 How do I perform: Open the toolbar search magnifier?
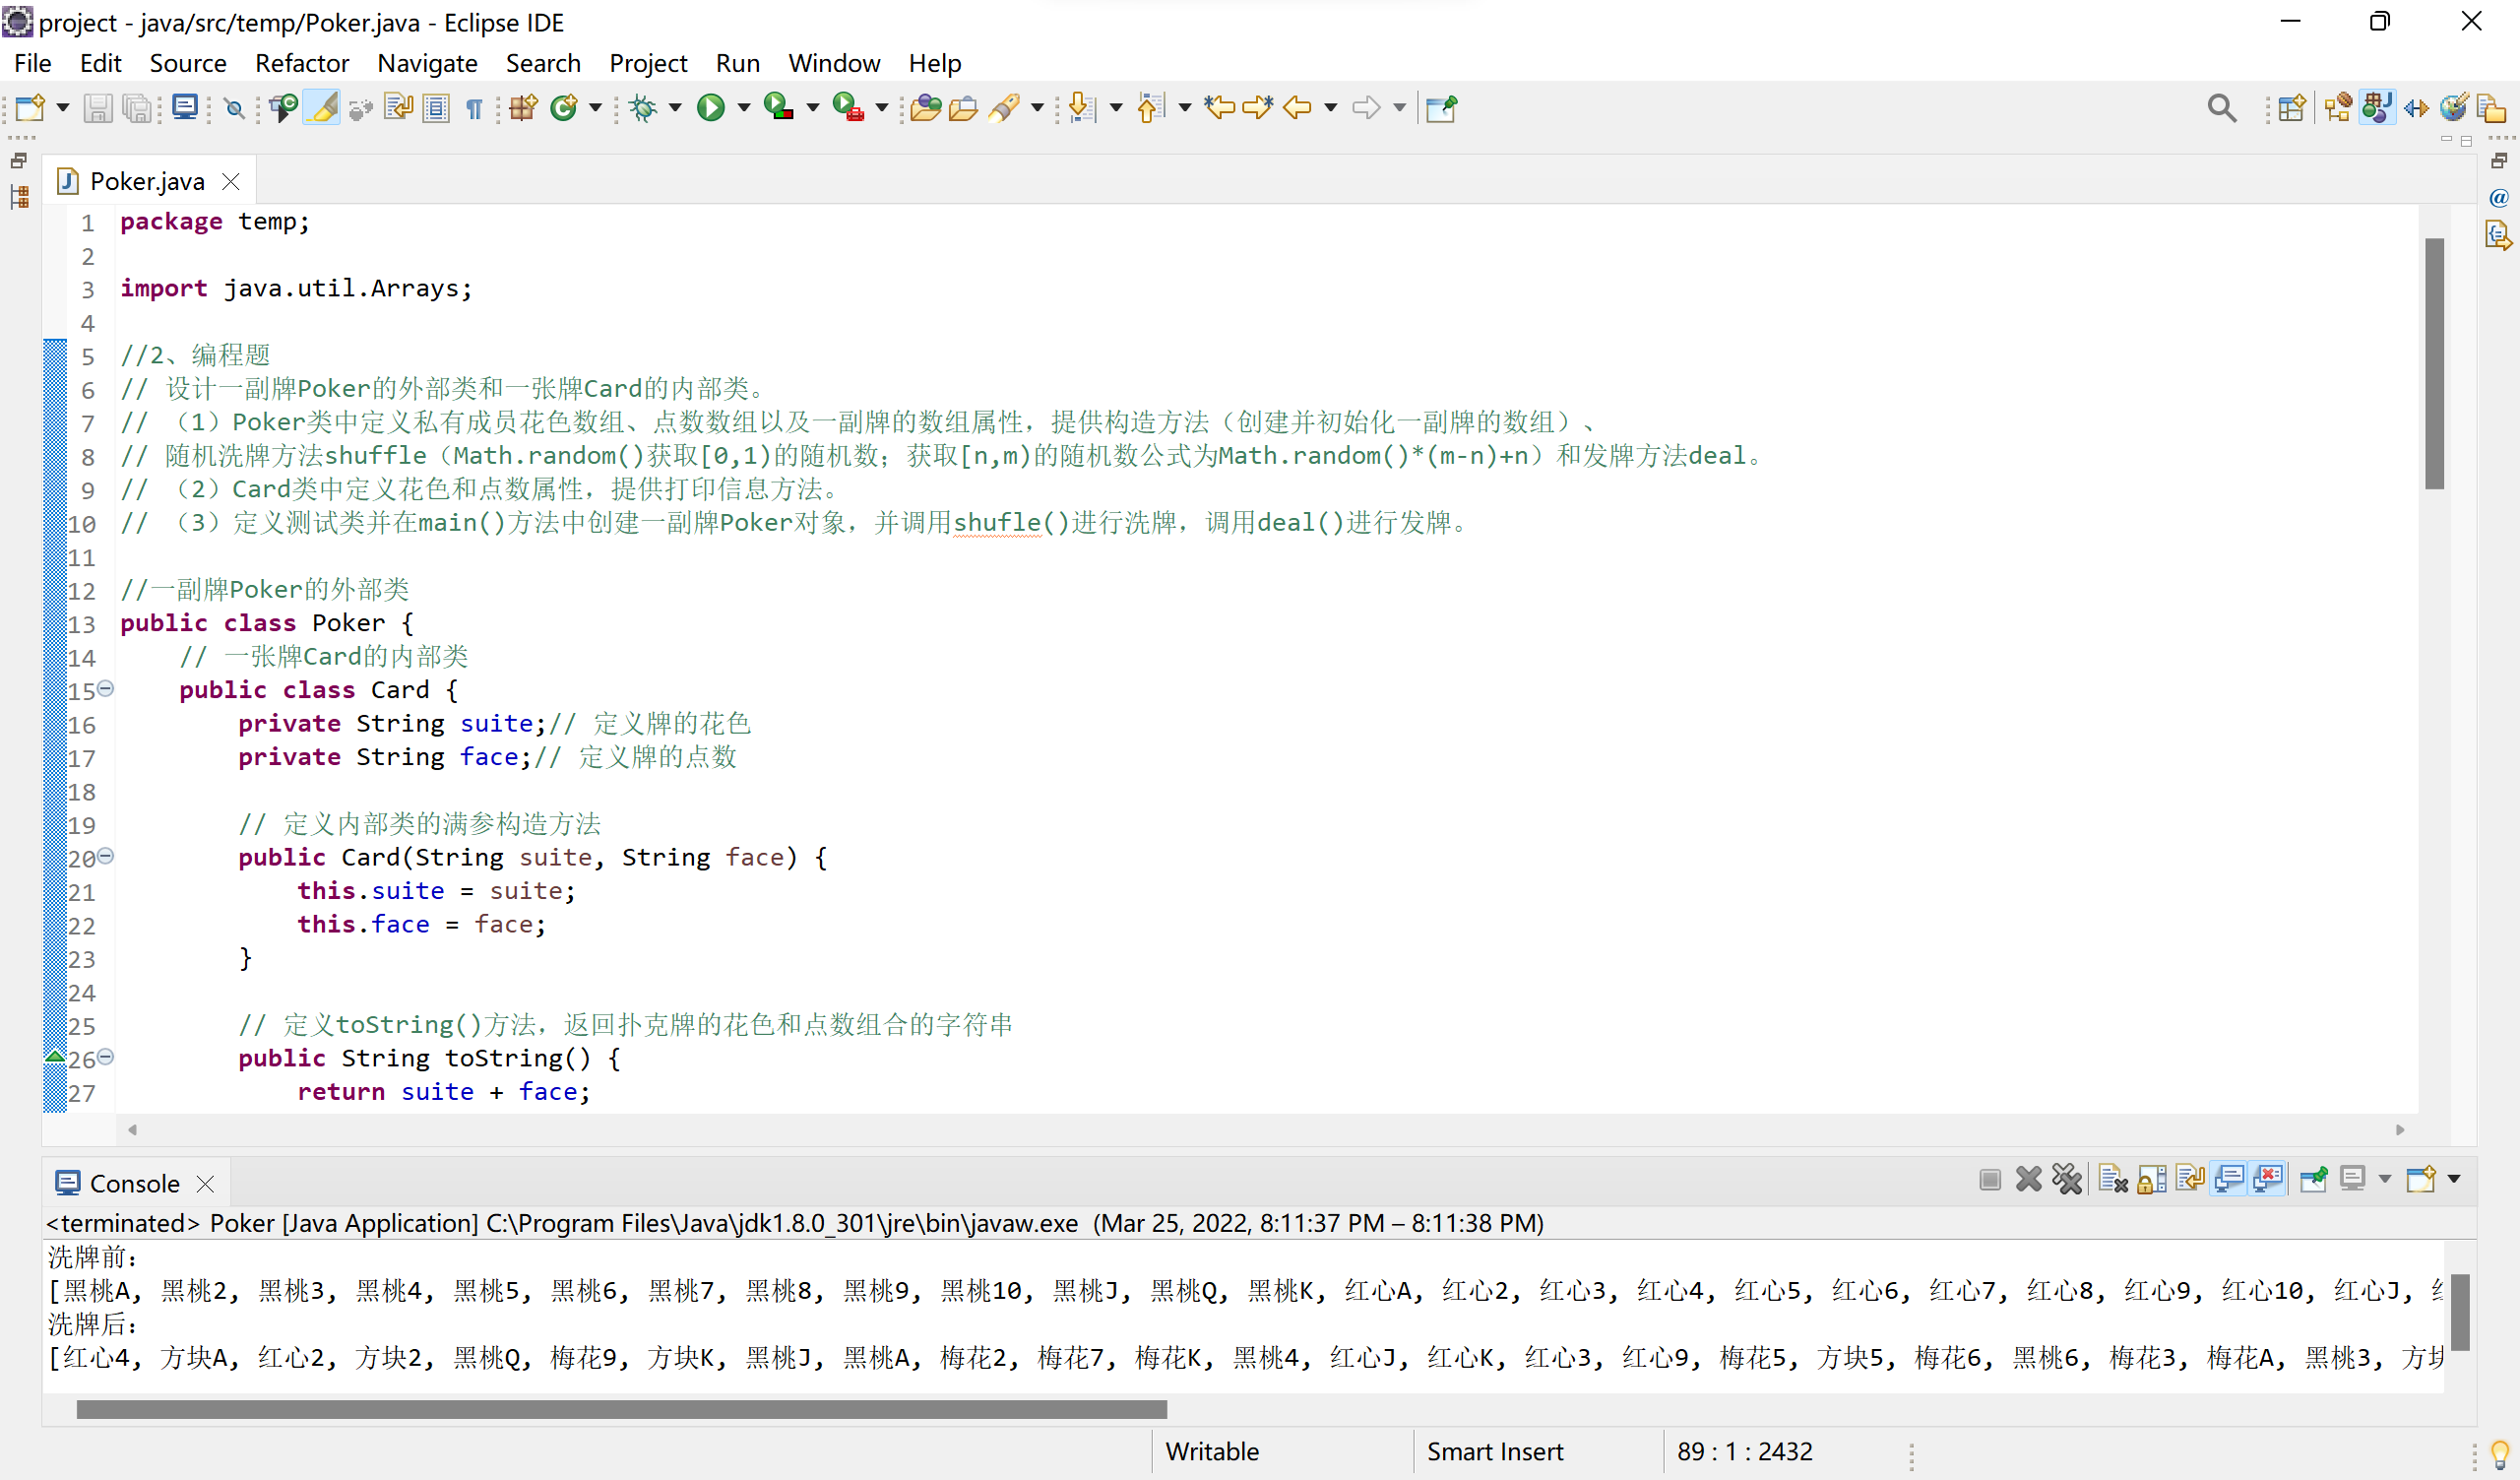pos(2221,107)
